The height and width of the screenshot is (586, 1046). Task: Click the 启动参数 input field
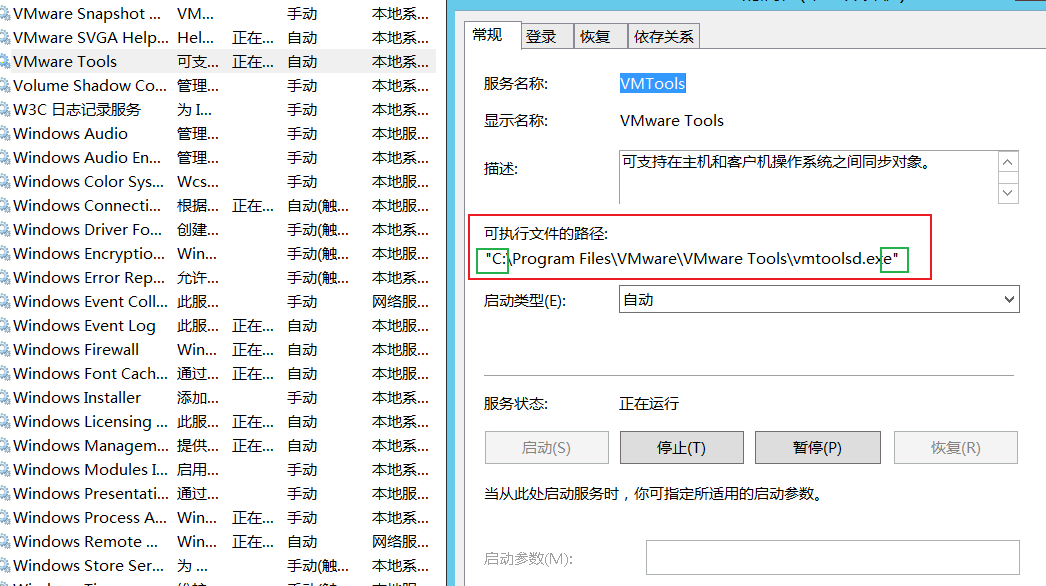(832, 558)
